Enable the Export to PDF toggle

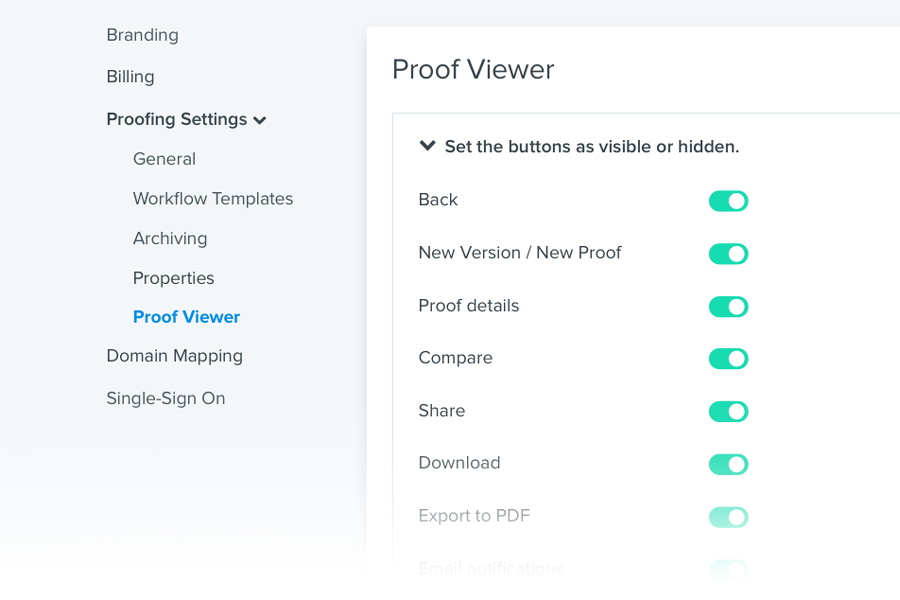click(x=728, y=517)
